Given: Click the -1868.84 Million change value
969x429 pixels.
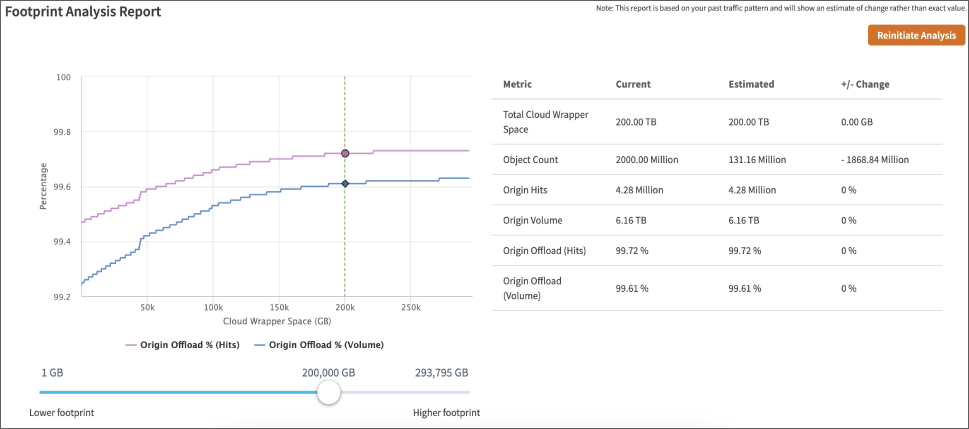Looking at the screenshot, I should tap(875, 159).
